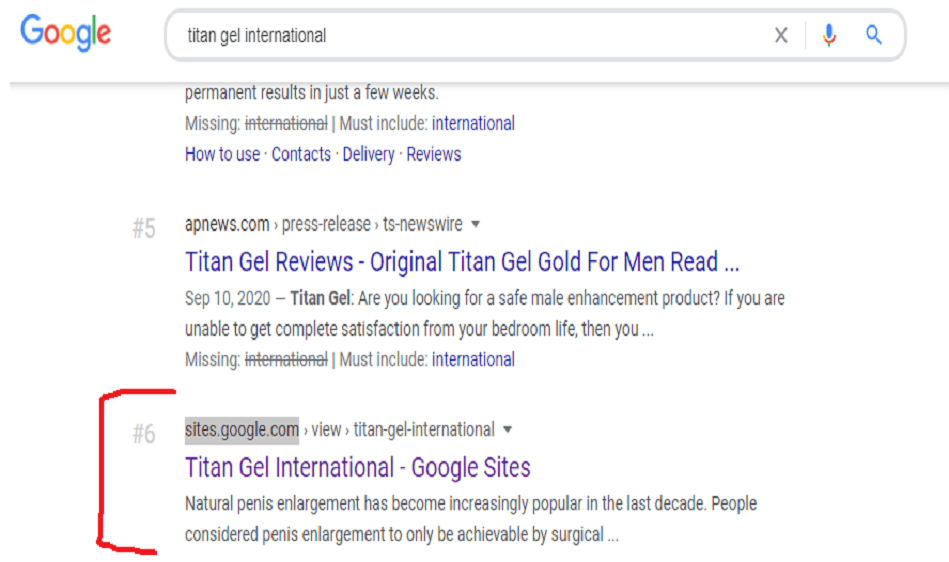The width and height of the screenshot is (949, 562).
Task: Open the 'Reviews' sitelink
Action: coord(434,154)
